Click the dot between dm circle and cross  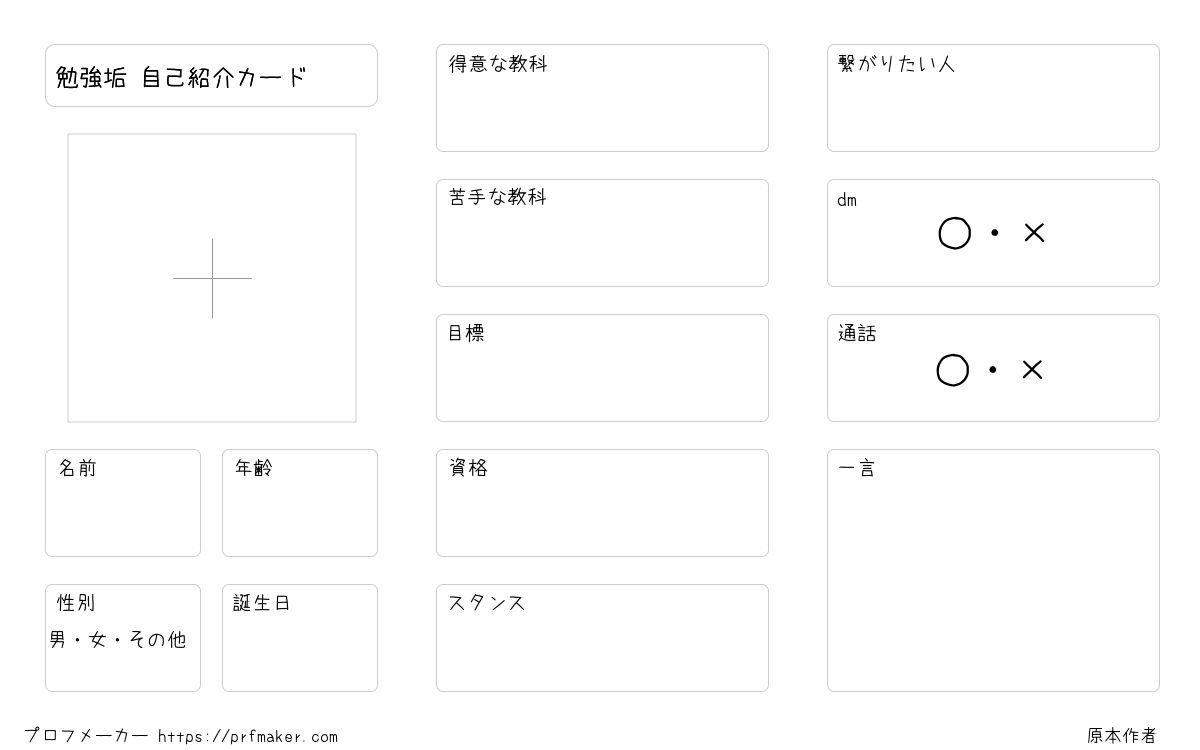click(x=994, y=233)
